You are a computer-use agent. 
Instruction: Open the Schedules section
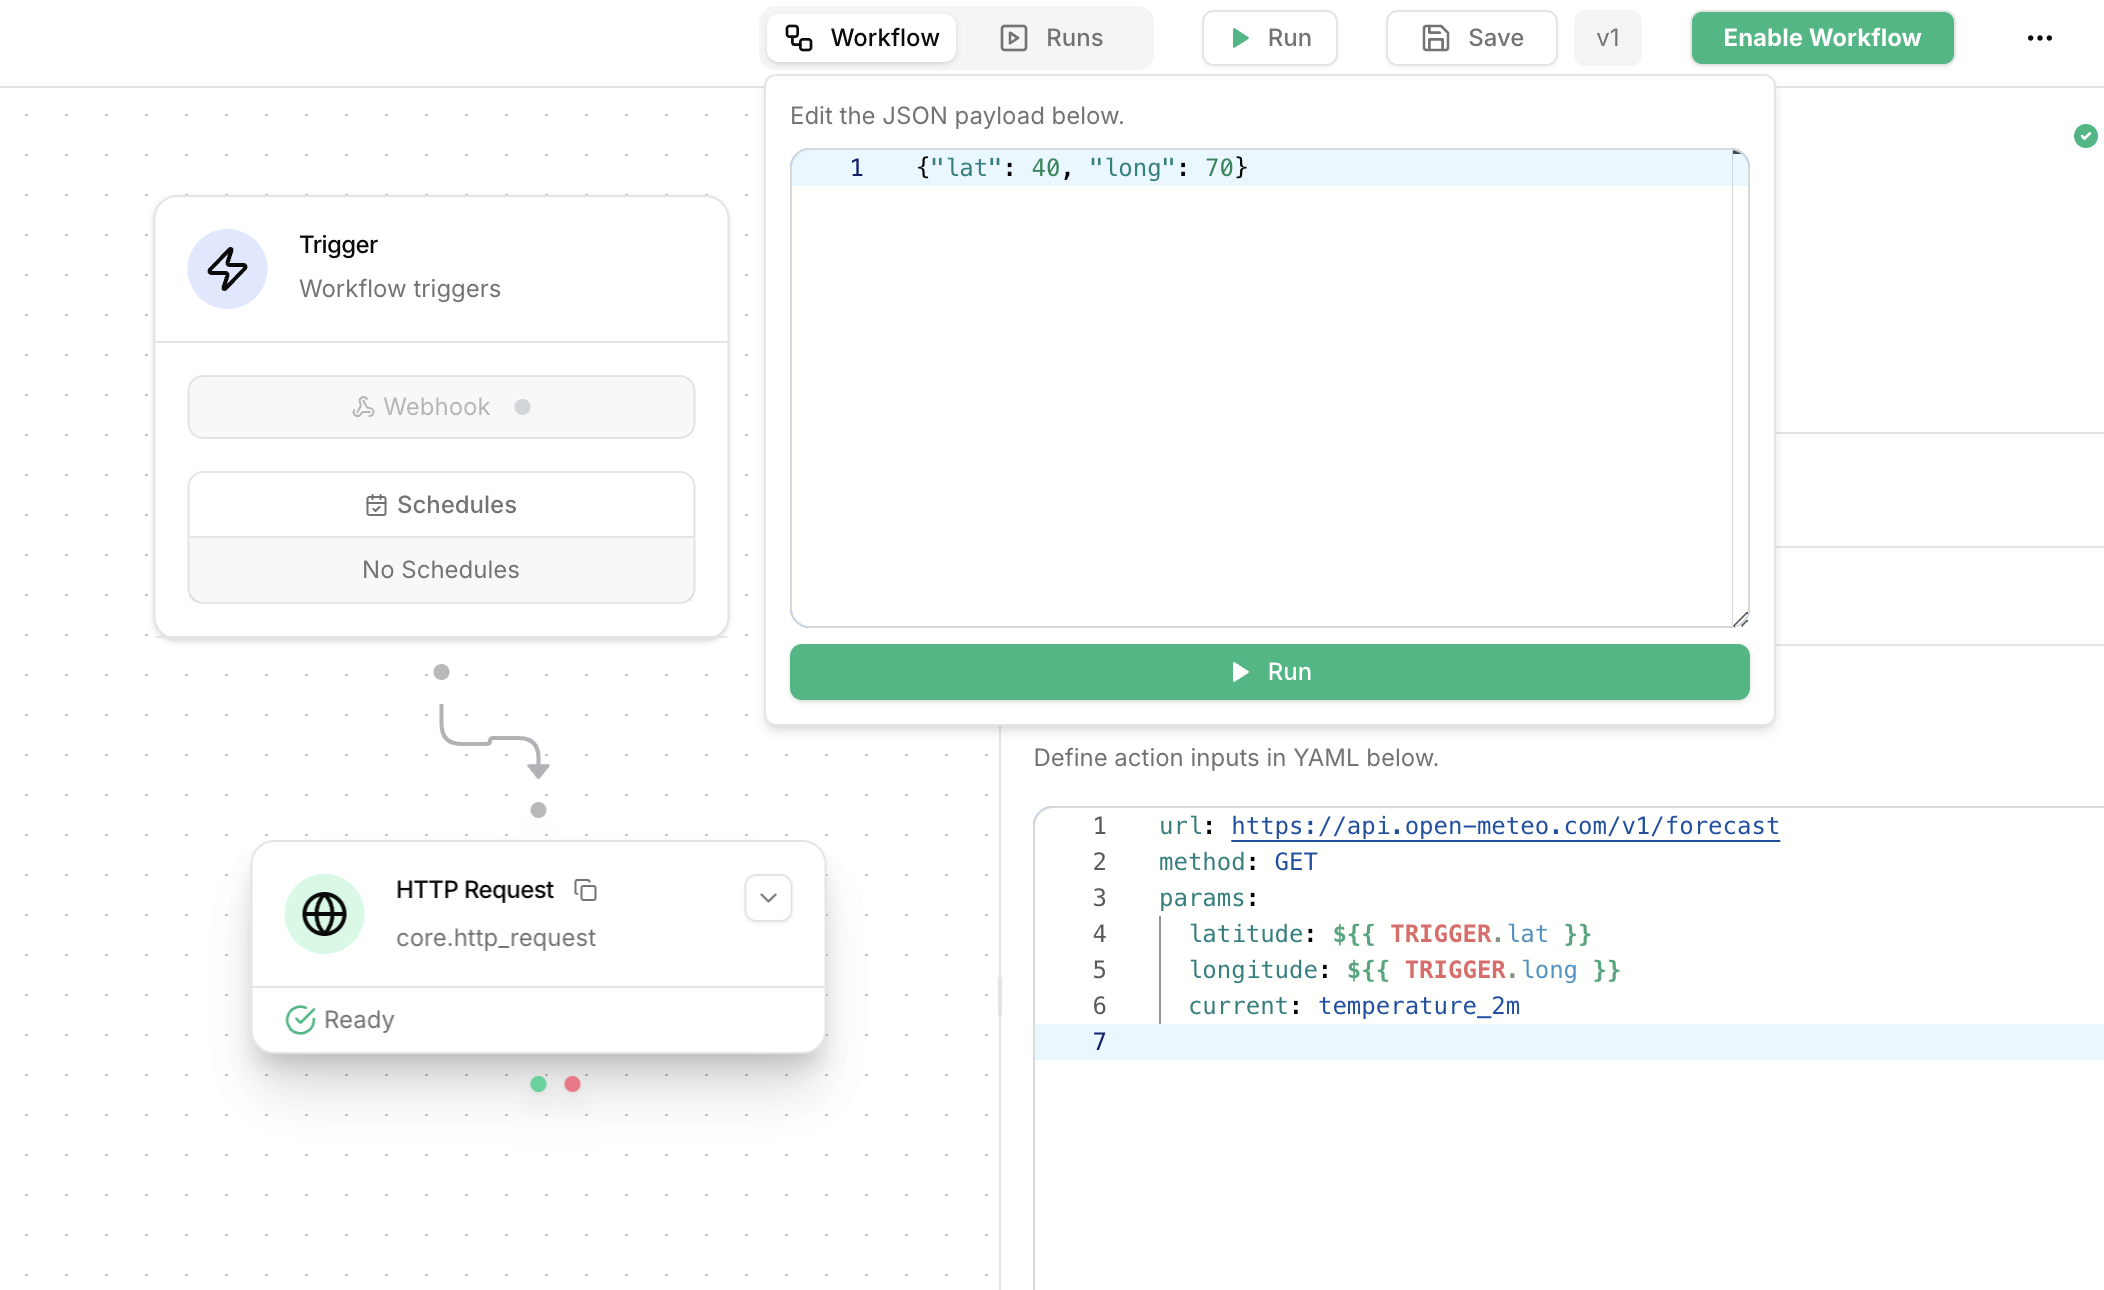point(441,505)
